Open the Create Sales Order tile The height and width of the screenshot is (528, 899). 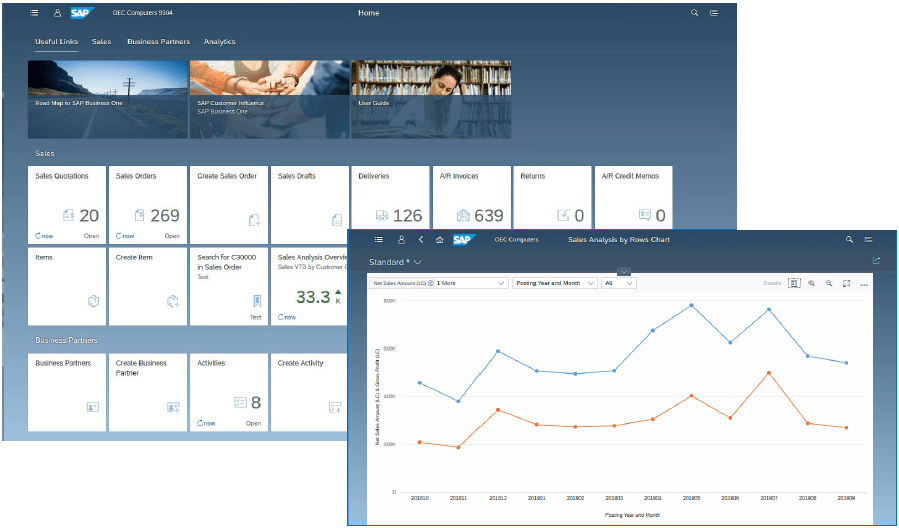click(229, 205)
